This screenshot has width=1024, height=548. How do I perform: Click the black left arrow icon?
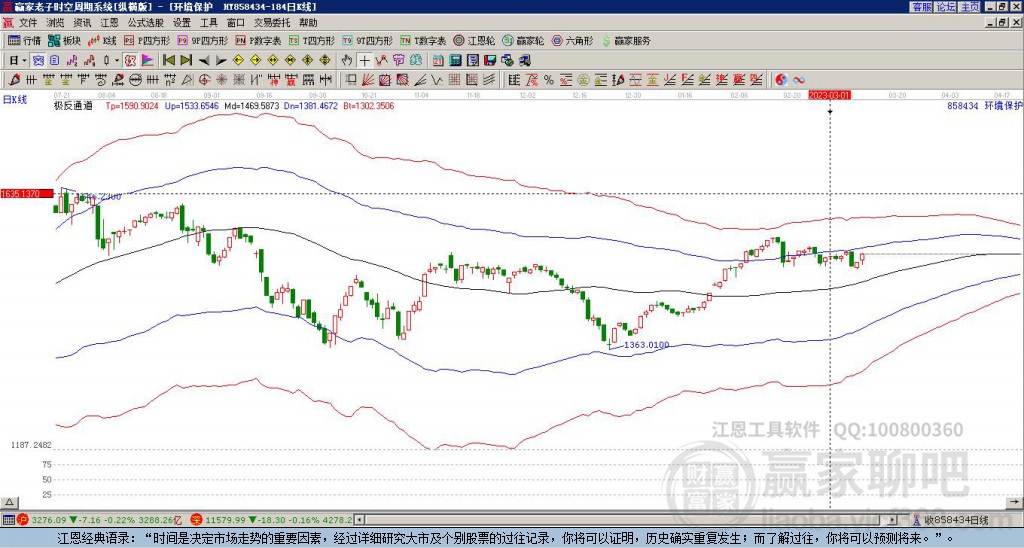coord(204,61)
